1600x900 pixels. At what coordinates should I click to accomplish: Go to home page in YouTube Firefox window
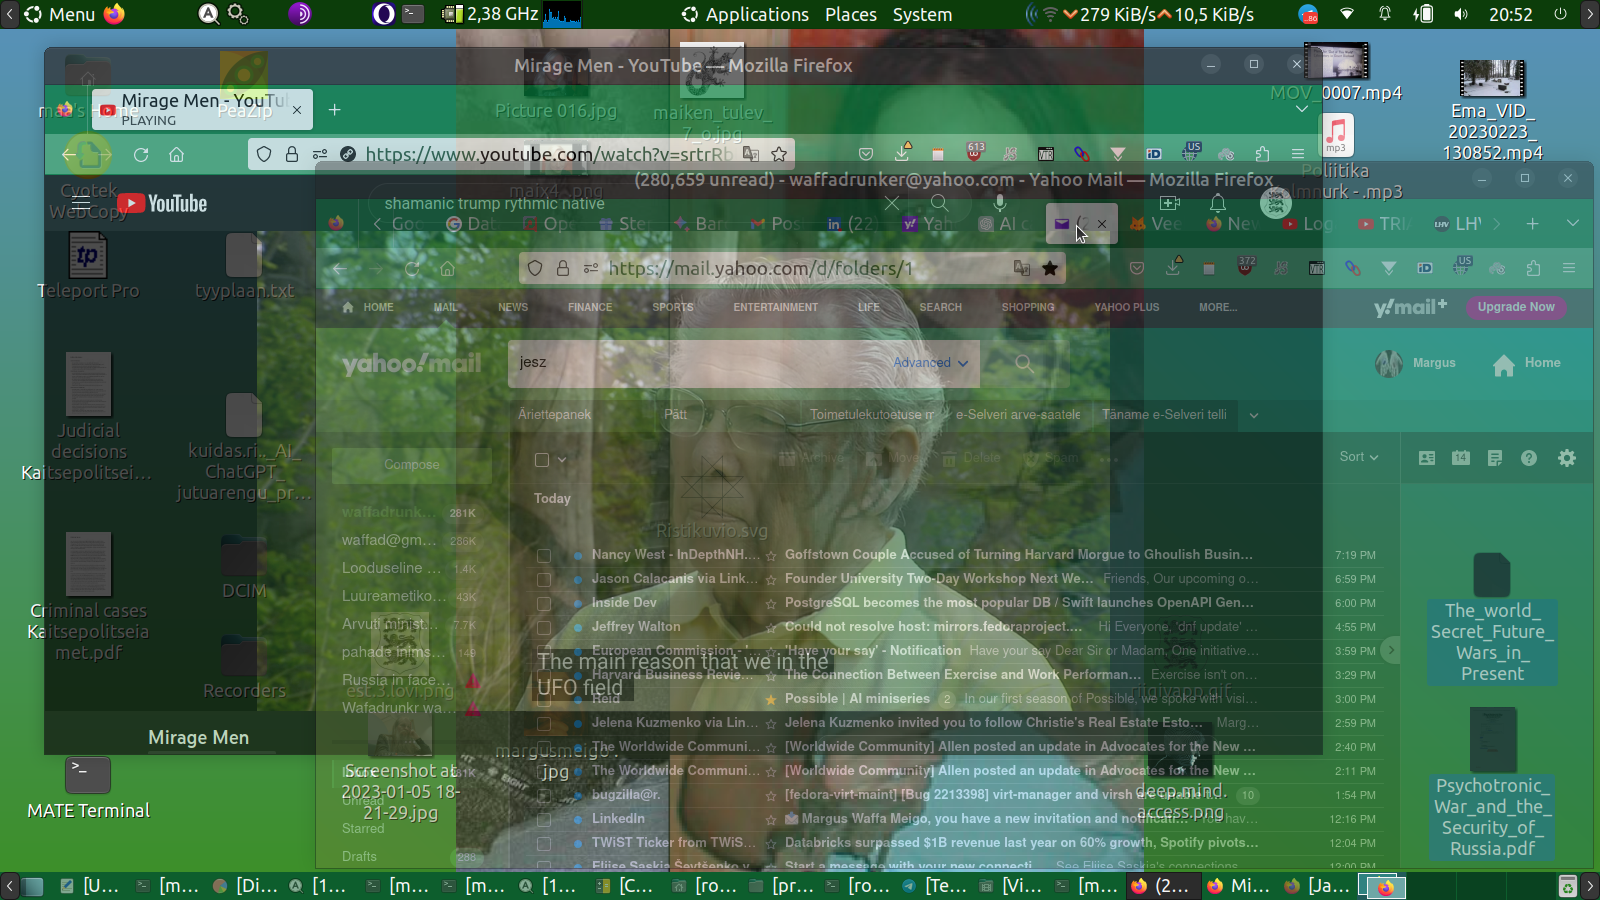pyautogui.click(x=176, y=154)
